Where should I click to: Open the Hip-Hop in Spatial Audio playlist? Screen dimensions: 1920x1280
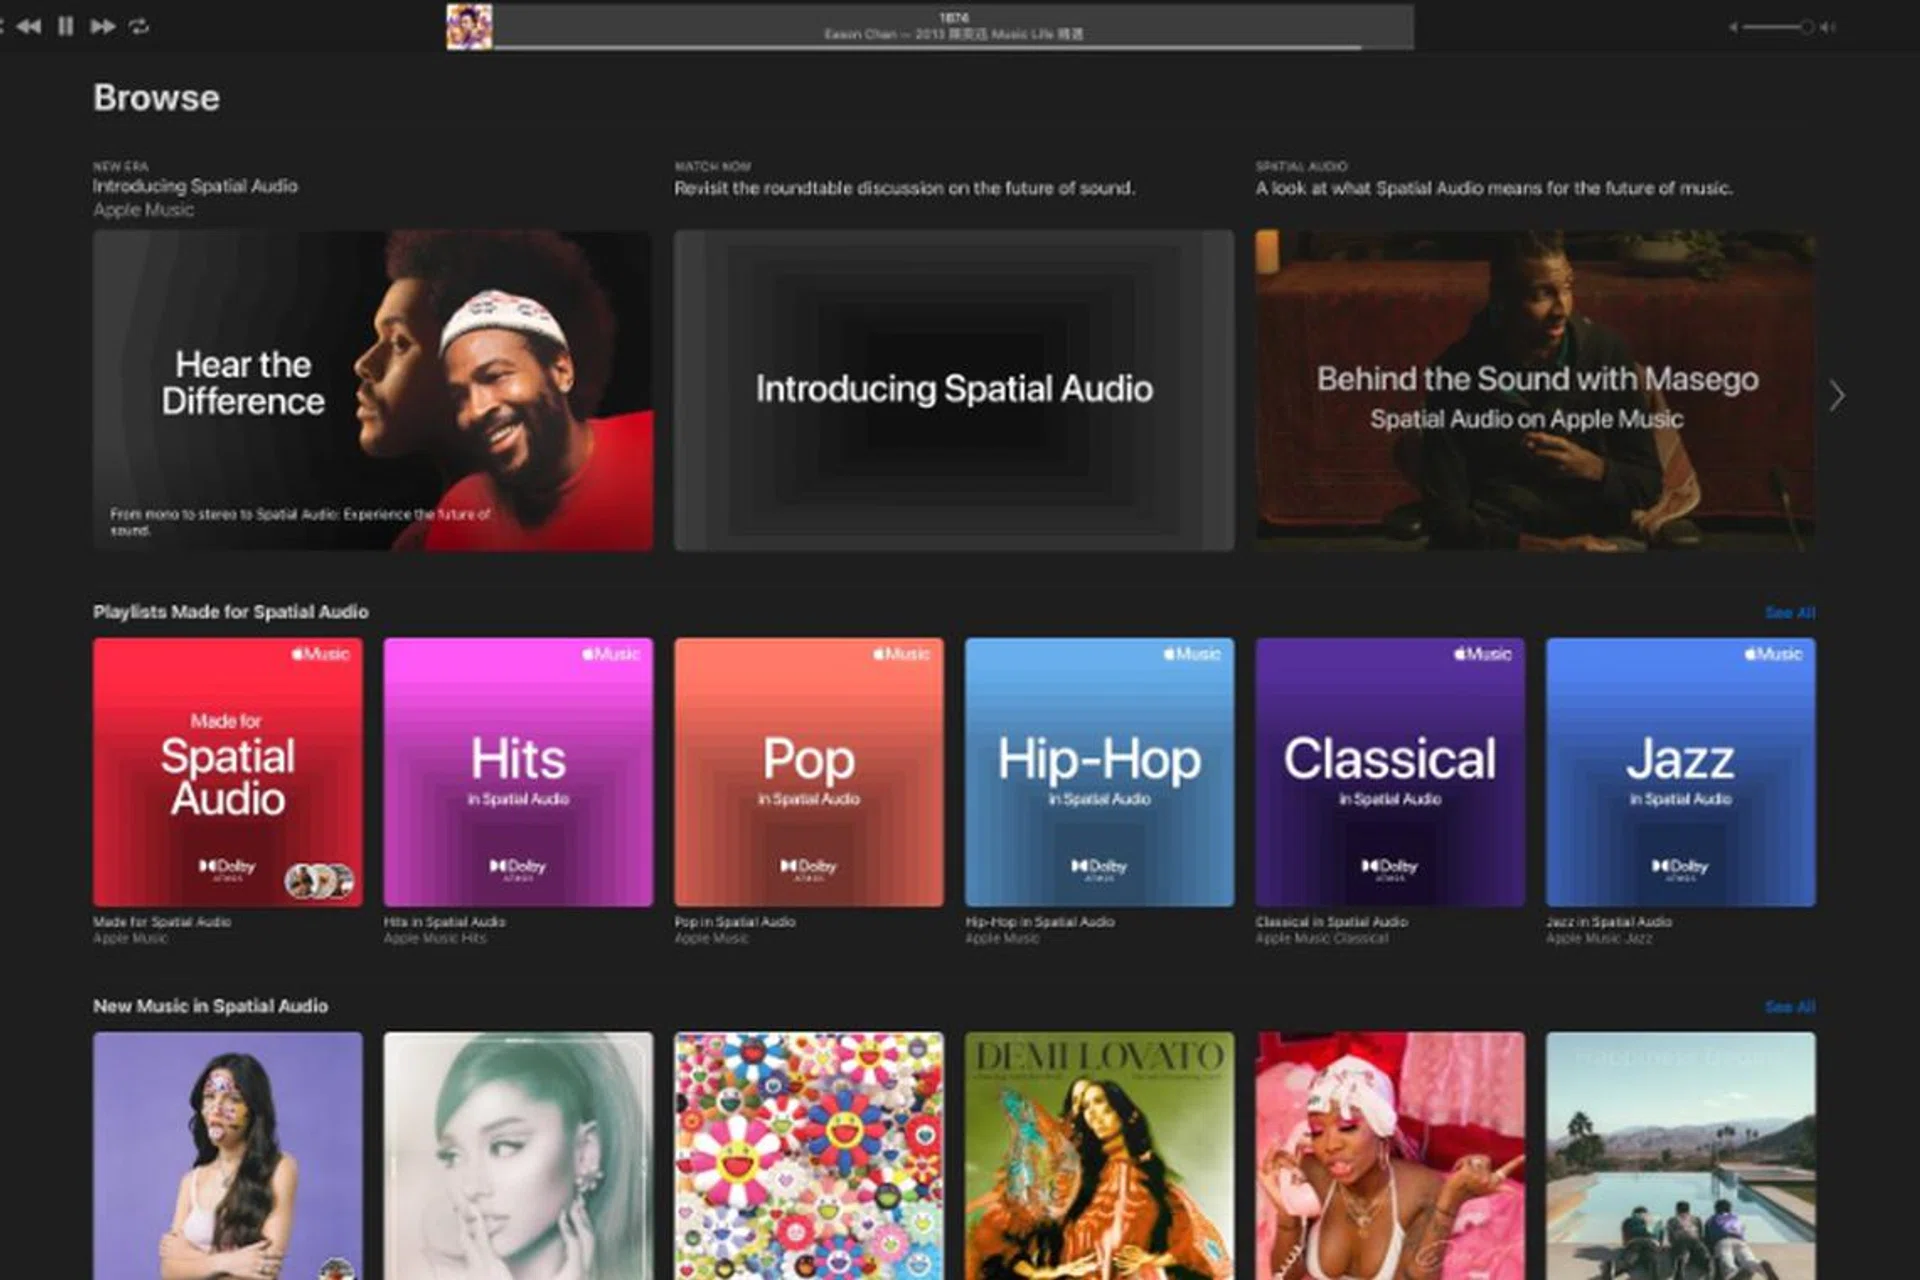pyautogui.click(x=1099, y=772)
